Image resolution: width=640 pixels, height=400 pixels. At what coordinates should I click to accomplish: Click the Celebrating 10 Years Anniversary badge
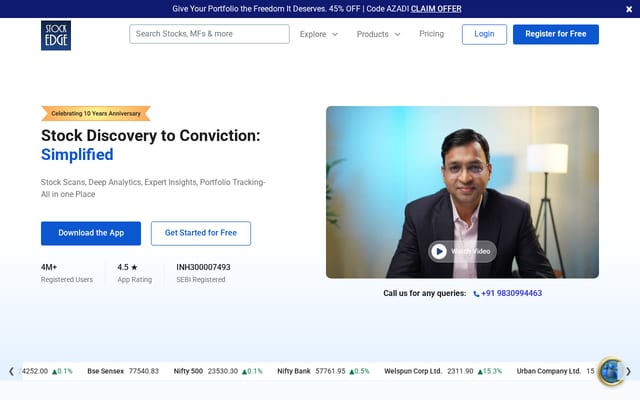[96, 113]
